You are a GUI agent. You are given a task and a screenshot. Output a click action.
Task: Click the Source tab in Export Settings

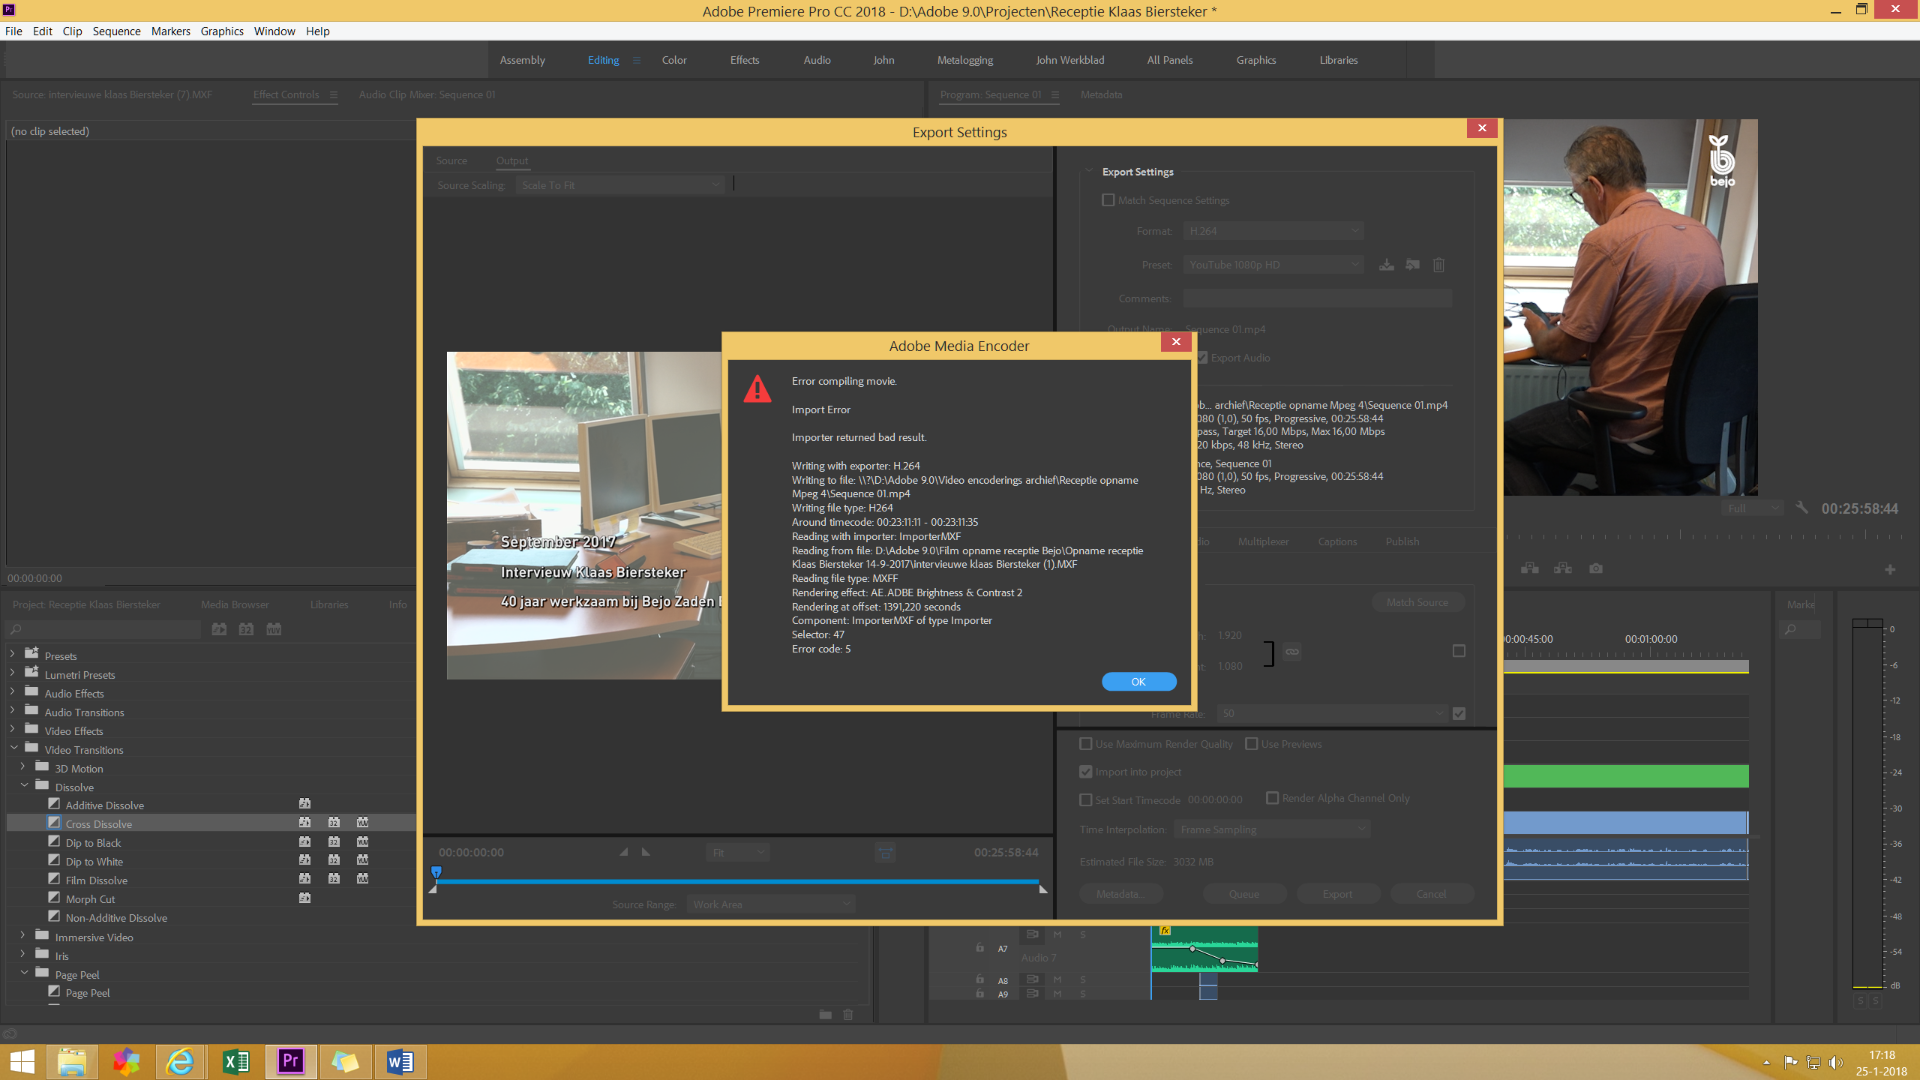coord(452,160)
